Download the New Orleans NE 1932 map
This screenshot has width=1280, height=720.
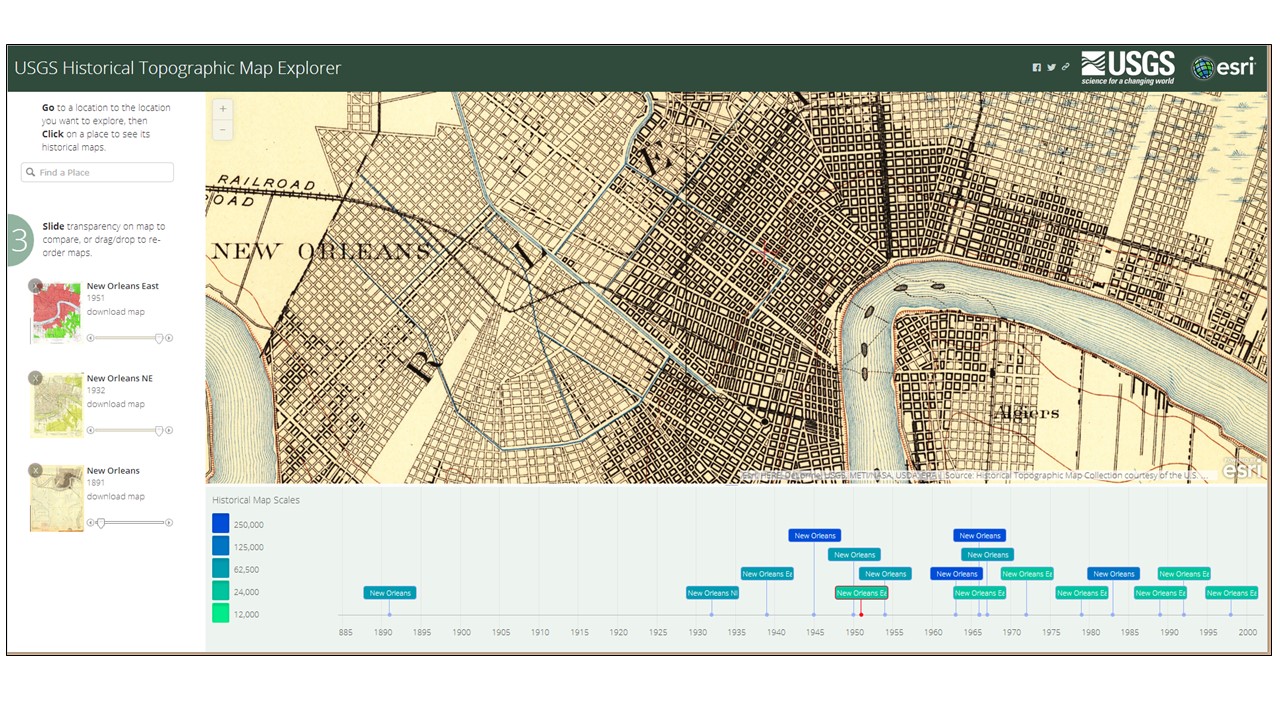coord(115,404)
